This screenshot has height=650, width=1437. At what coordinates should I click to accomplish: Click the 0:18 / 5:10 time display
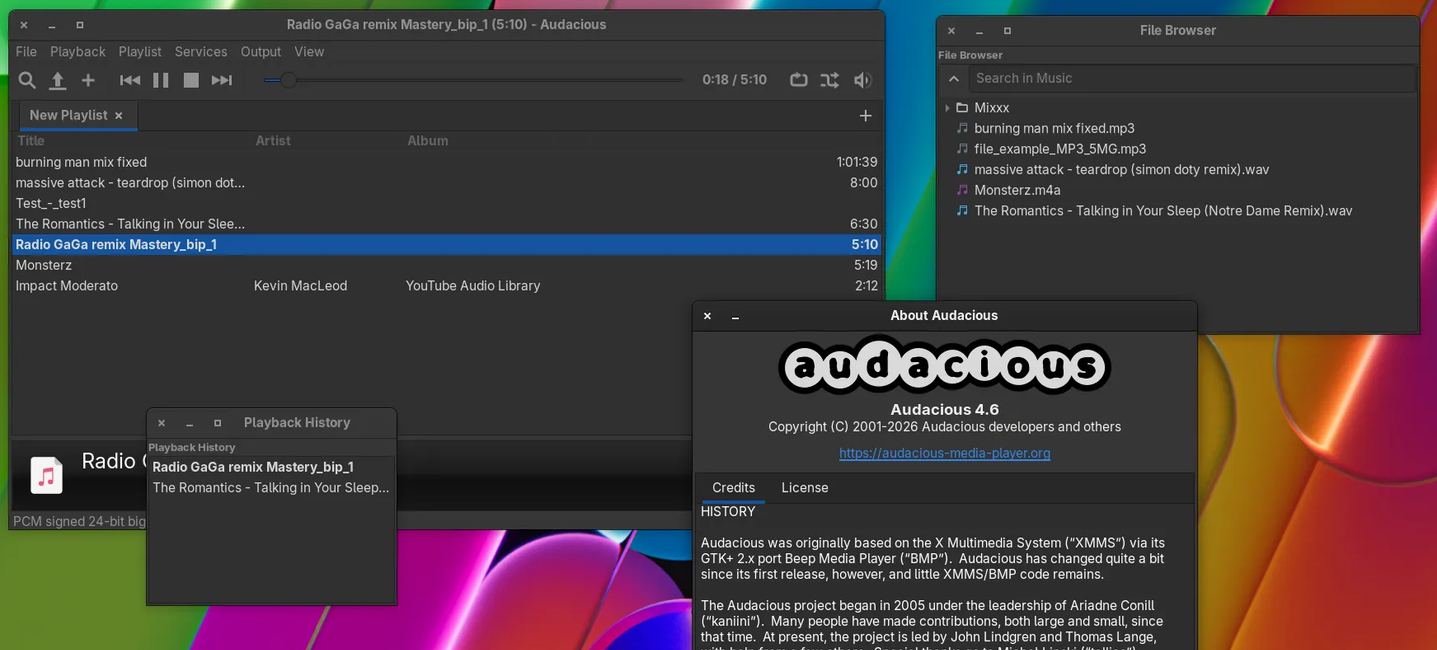(734, 80)
